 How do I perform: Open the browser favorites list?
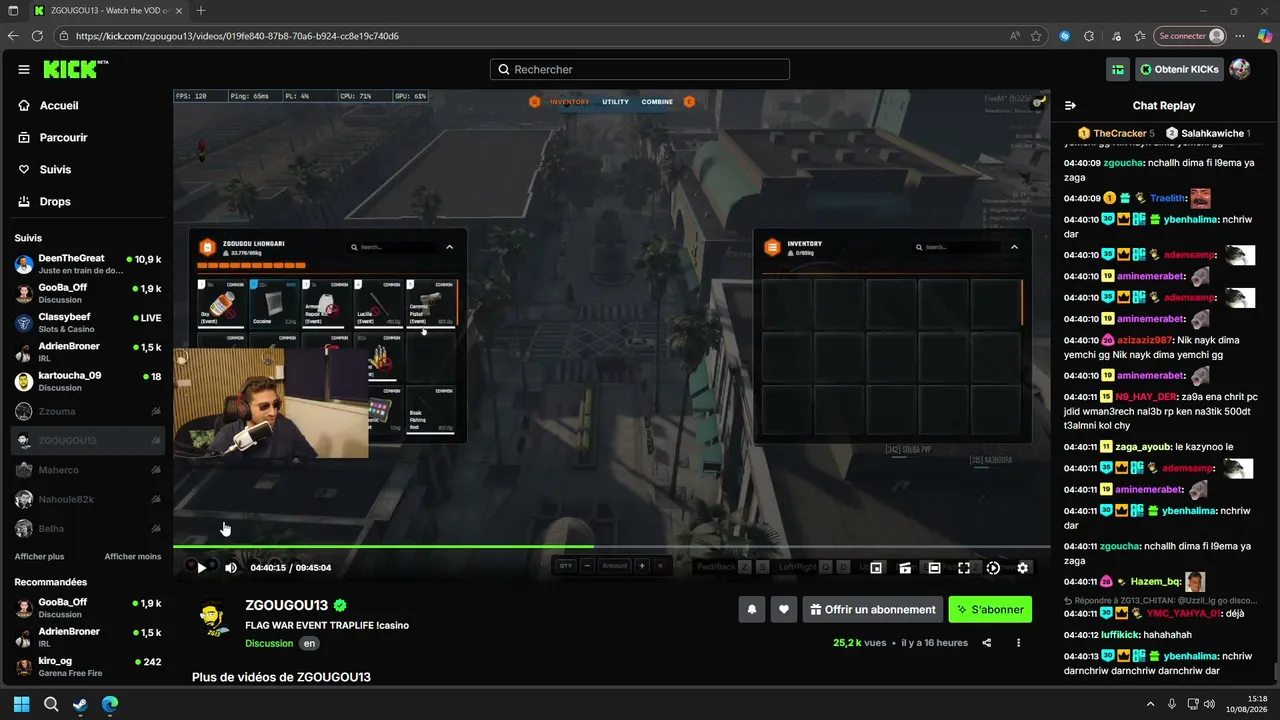pos(1140,36)
